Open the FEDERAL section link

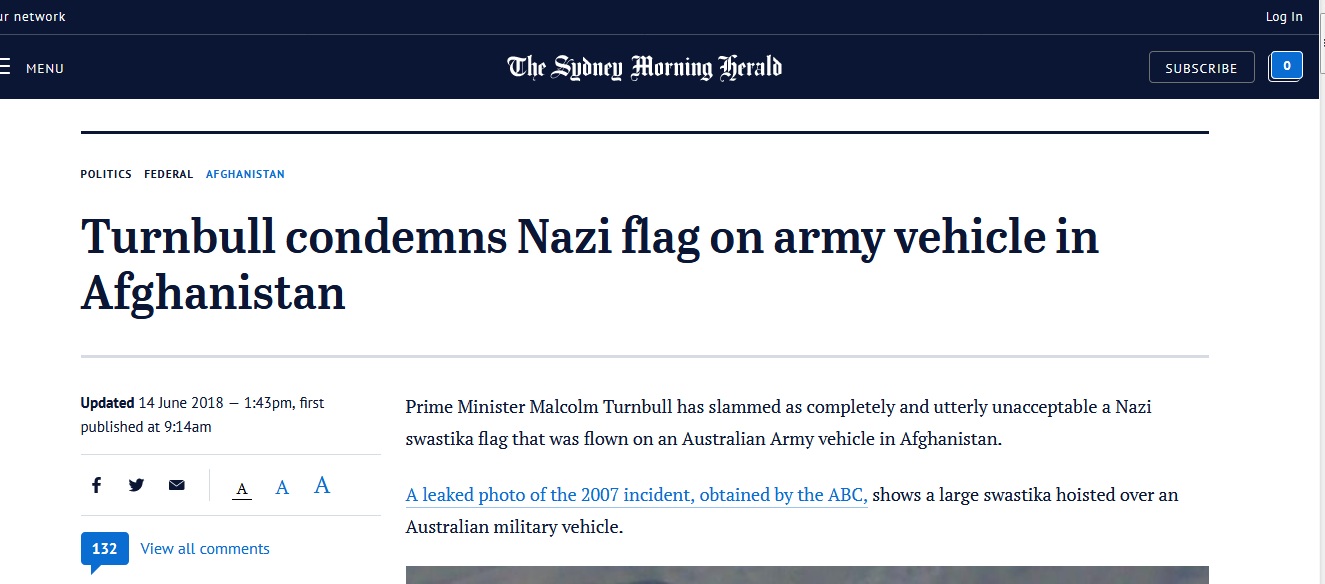[x=169, y=174]
